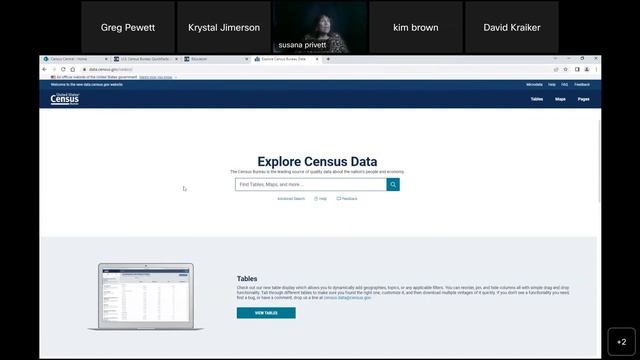
Task: Click the Advanced Search link
Action: (x=291, y=199)
